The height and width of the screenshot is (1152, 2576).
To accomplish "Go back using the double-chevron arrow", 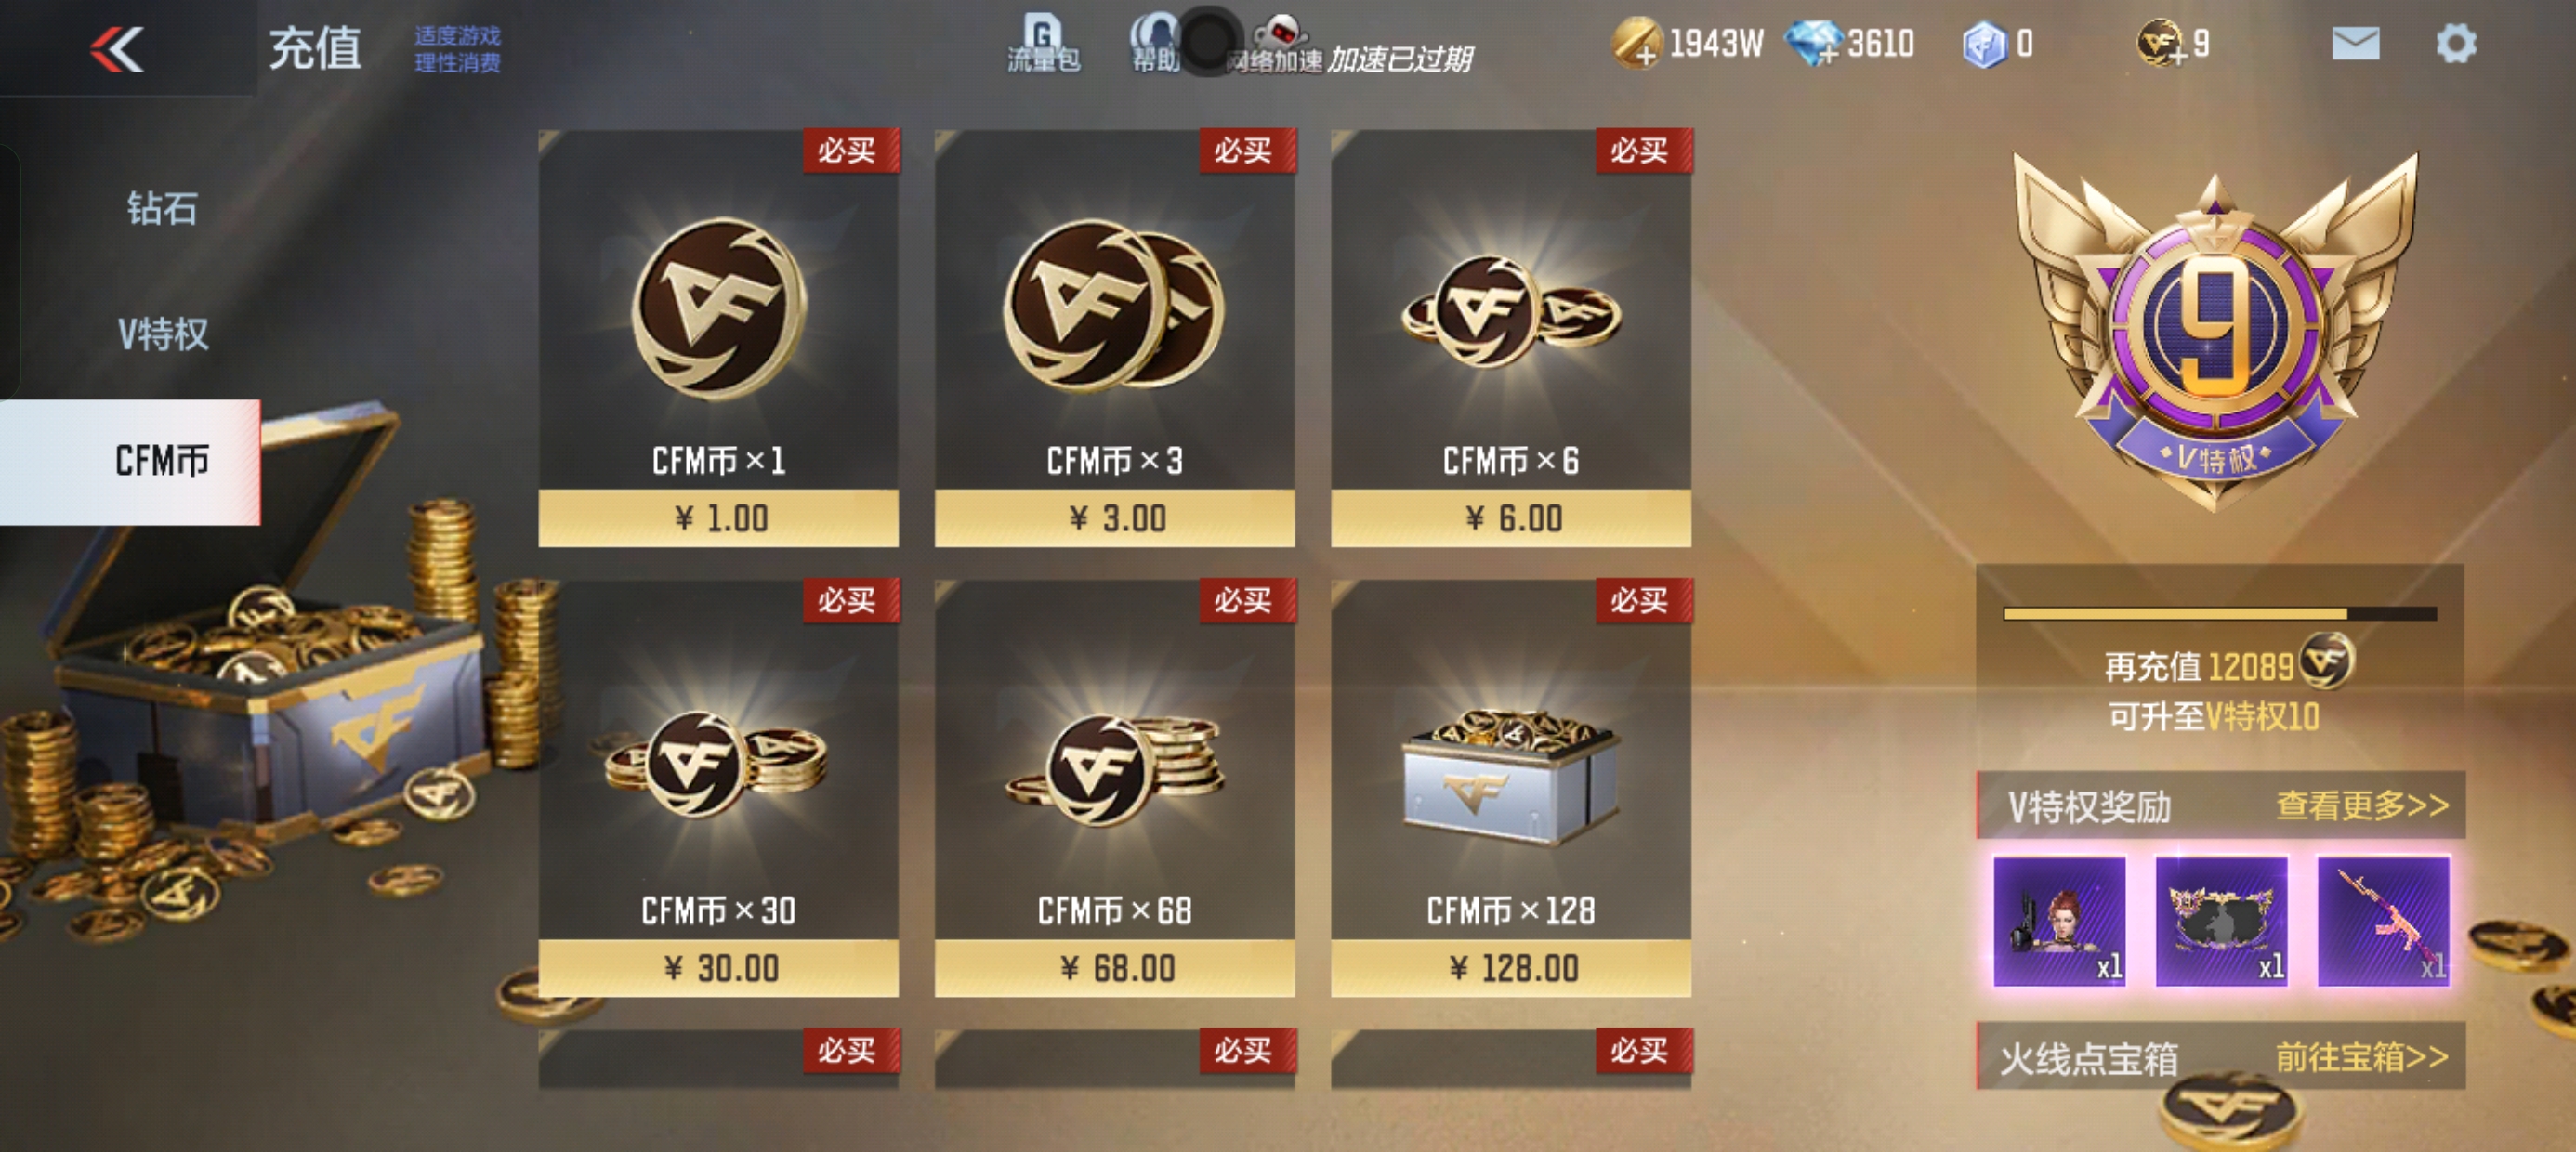I will [117, 49].
